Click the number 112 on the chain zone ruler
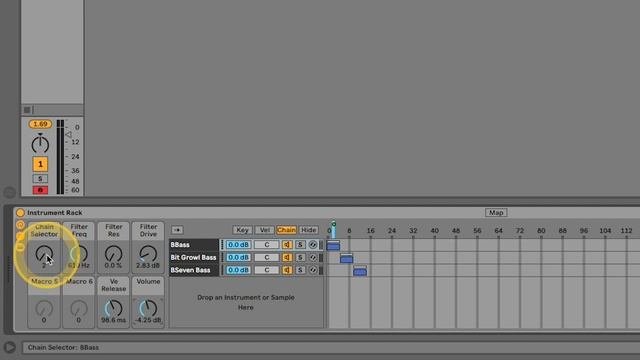The width and height of the screenshot is (640, 360). [x=626, y=231]
